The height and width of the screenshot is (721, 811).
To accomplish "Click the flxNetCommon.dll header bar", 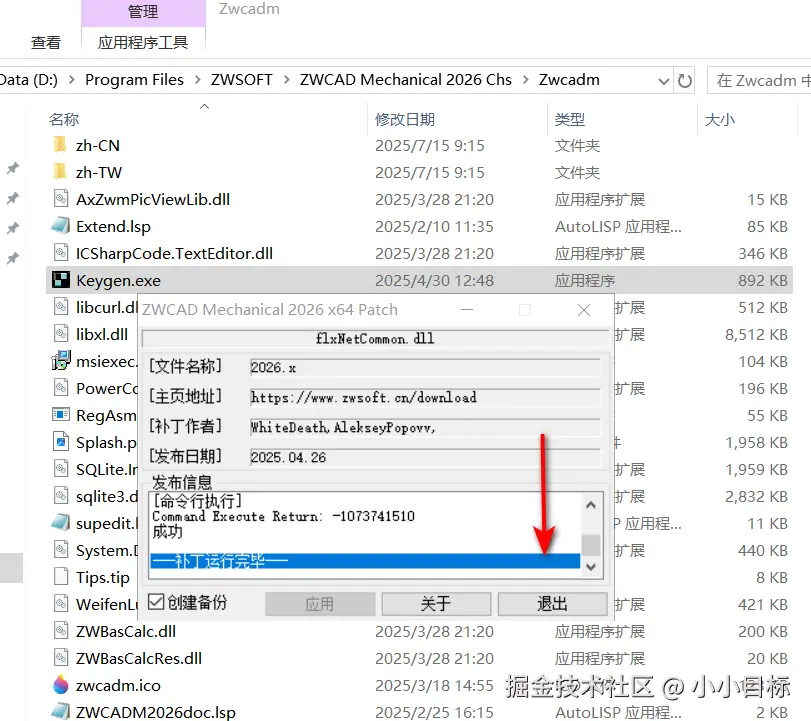I will 375,339.
